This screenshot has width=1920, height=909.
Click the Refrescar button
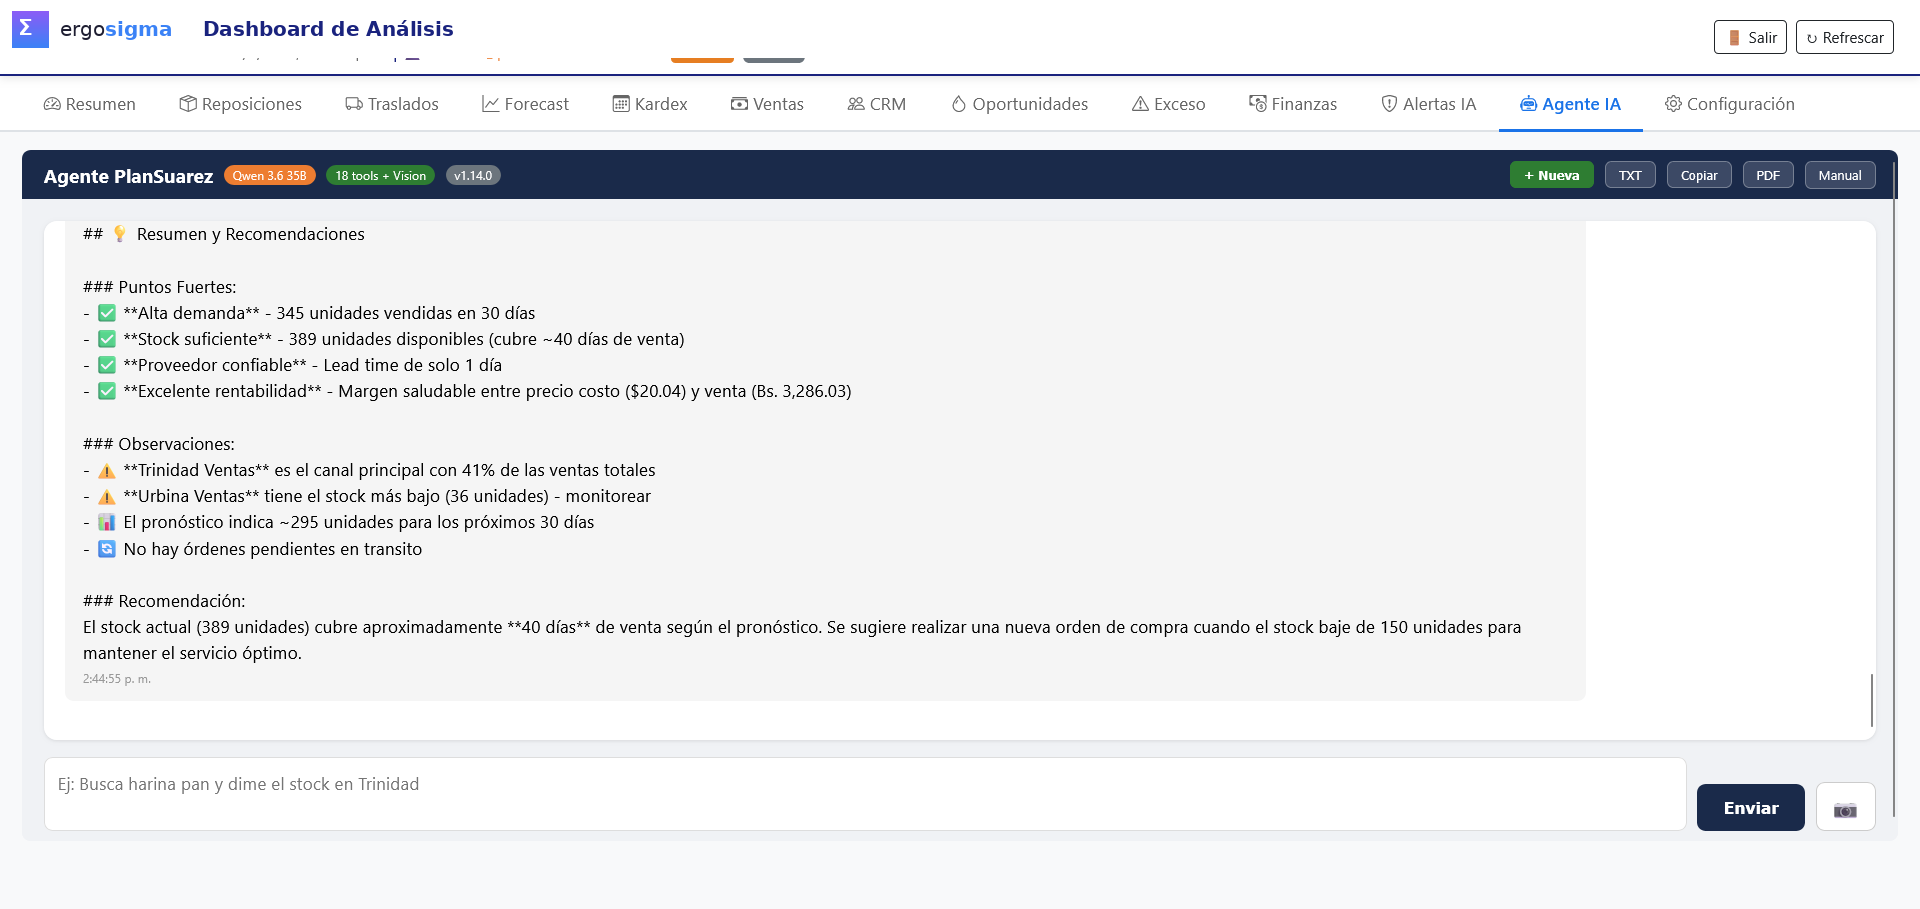[x=1845, y=37]
